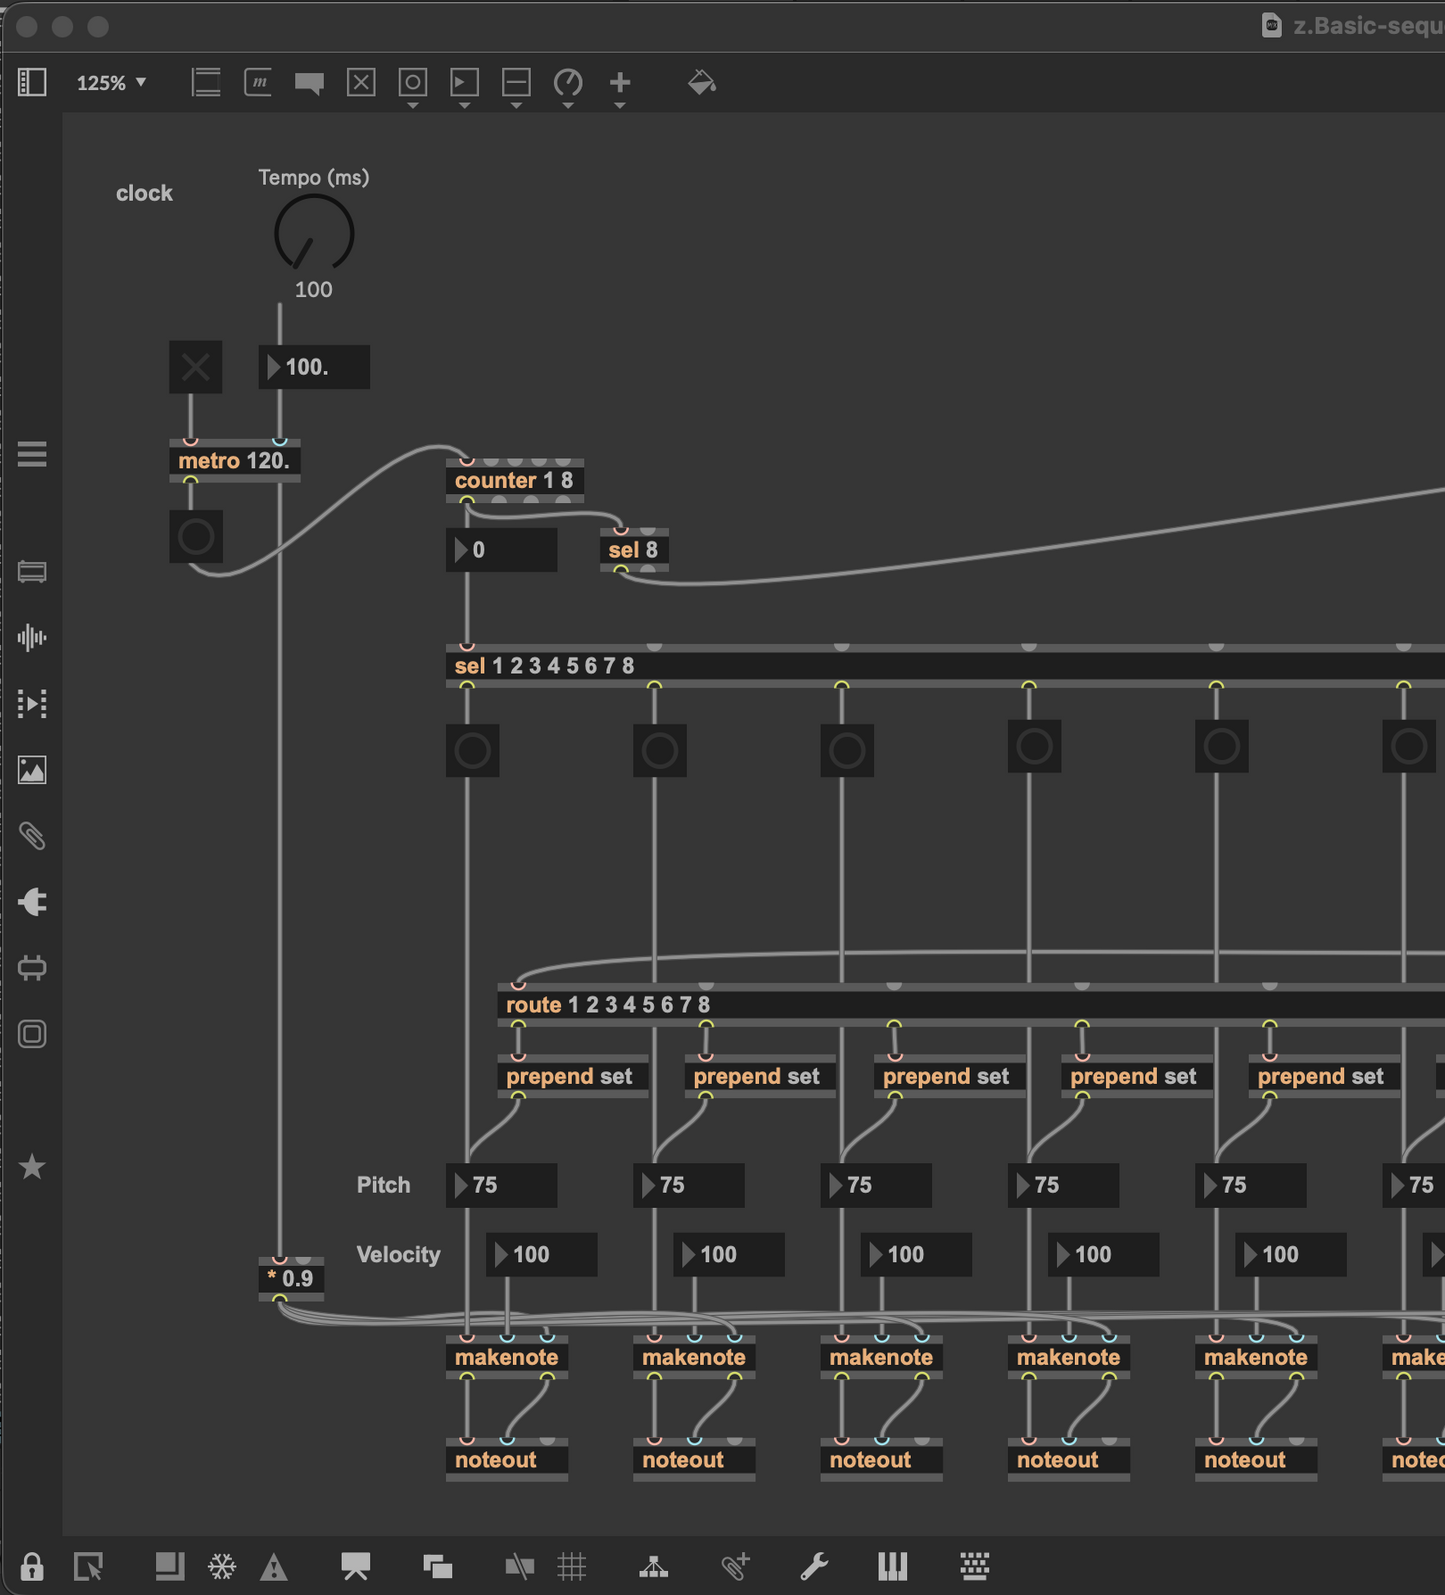
Task: Click the bang button under metro
Action: [x=196, y=537]
